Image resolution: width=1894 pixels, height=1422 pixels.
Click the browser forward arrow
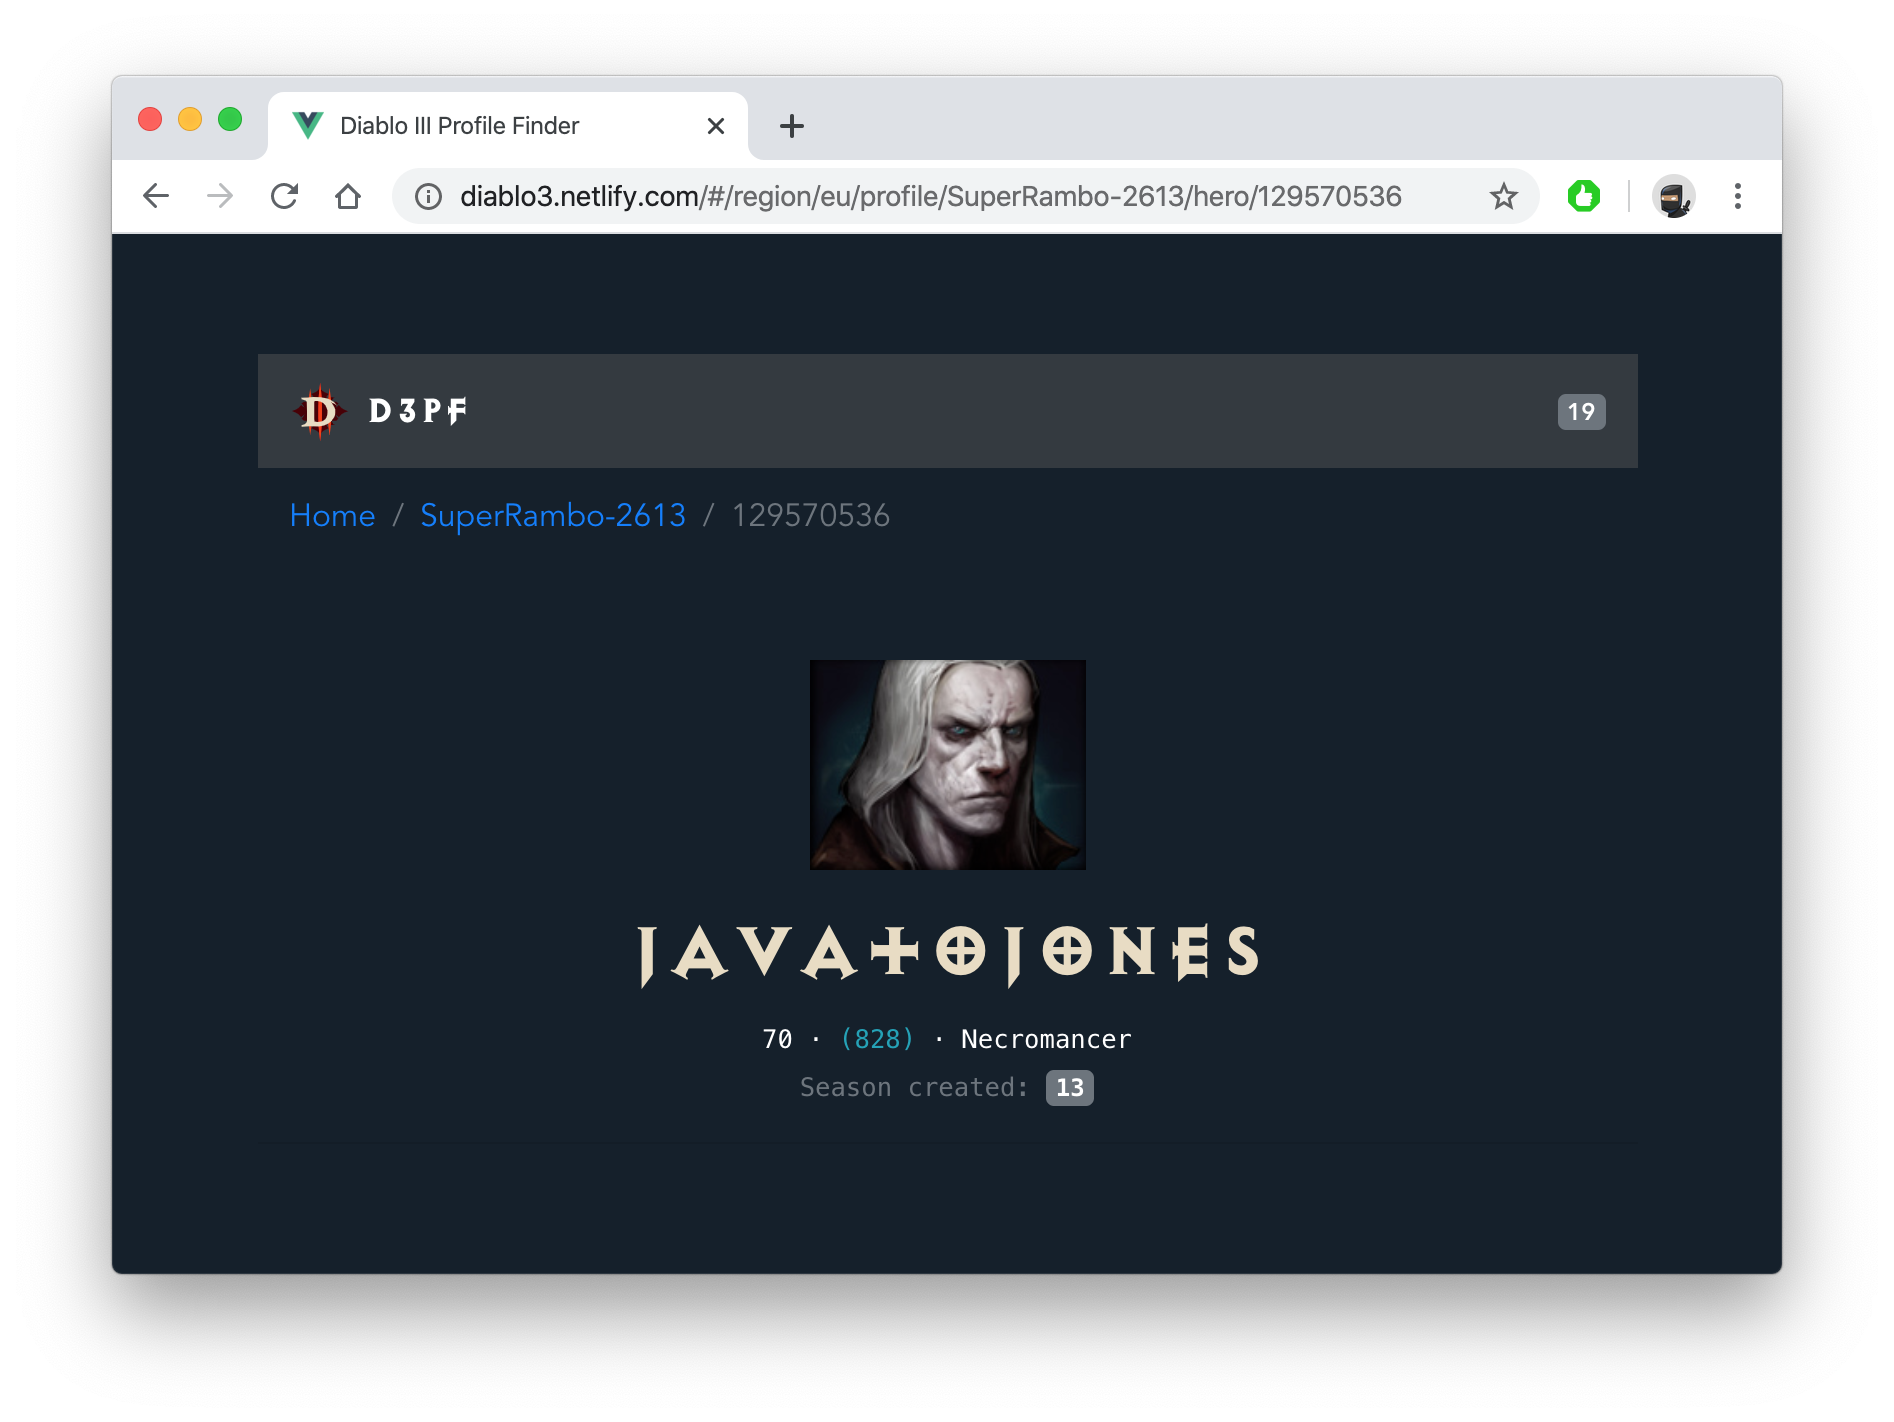pos(220,196)
